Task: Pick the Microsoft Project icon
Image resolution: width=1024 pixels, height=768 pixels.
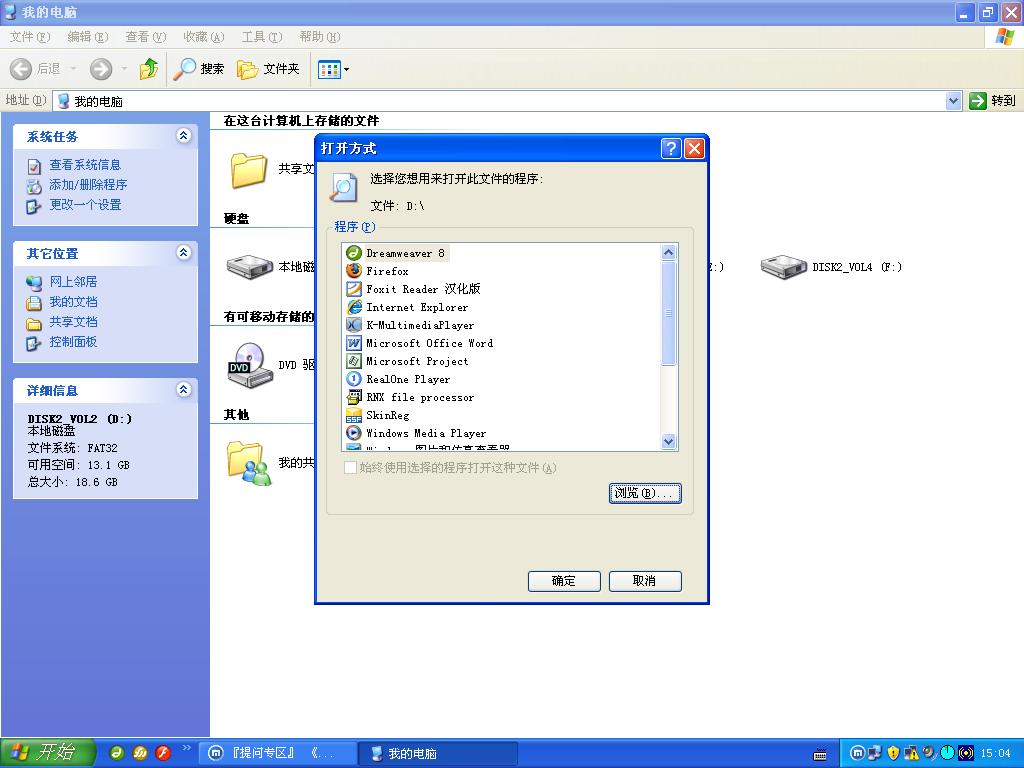Action: pyautogui.click(x=353, y=360)
